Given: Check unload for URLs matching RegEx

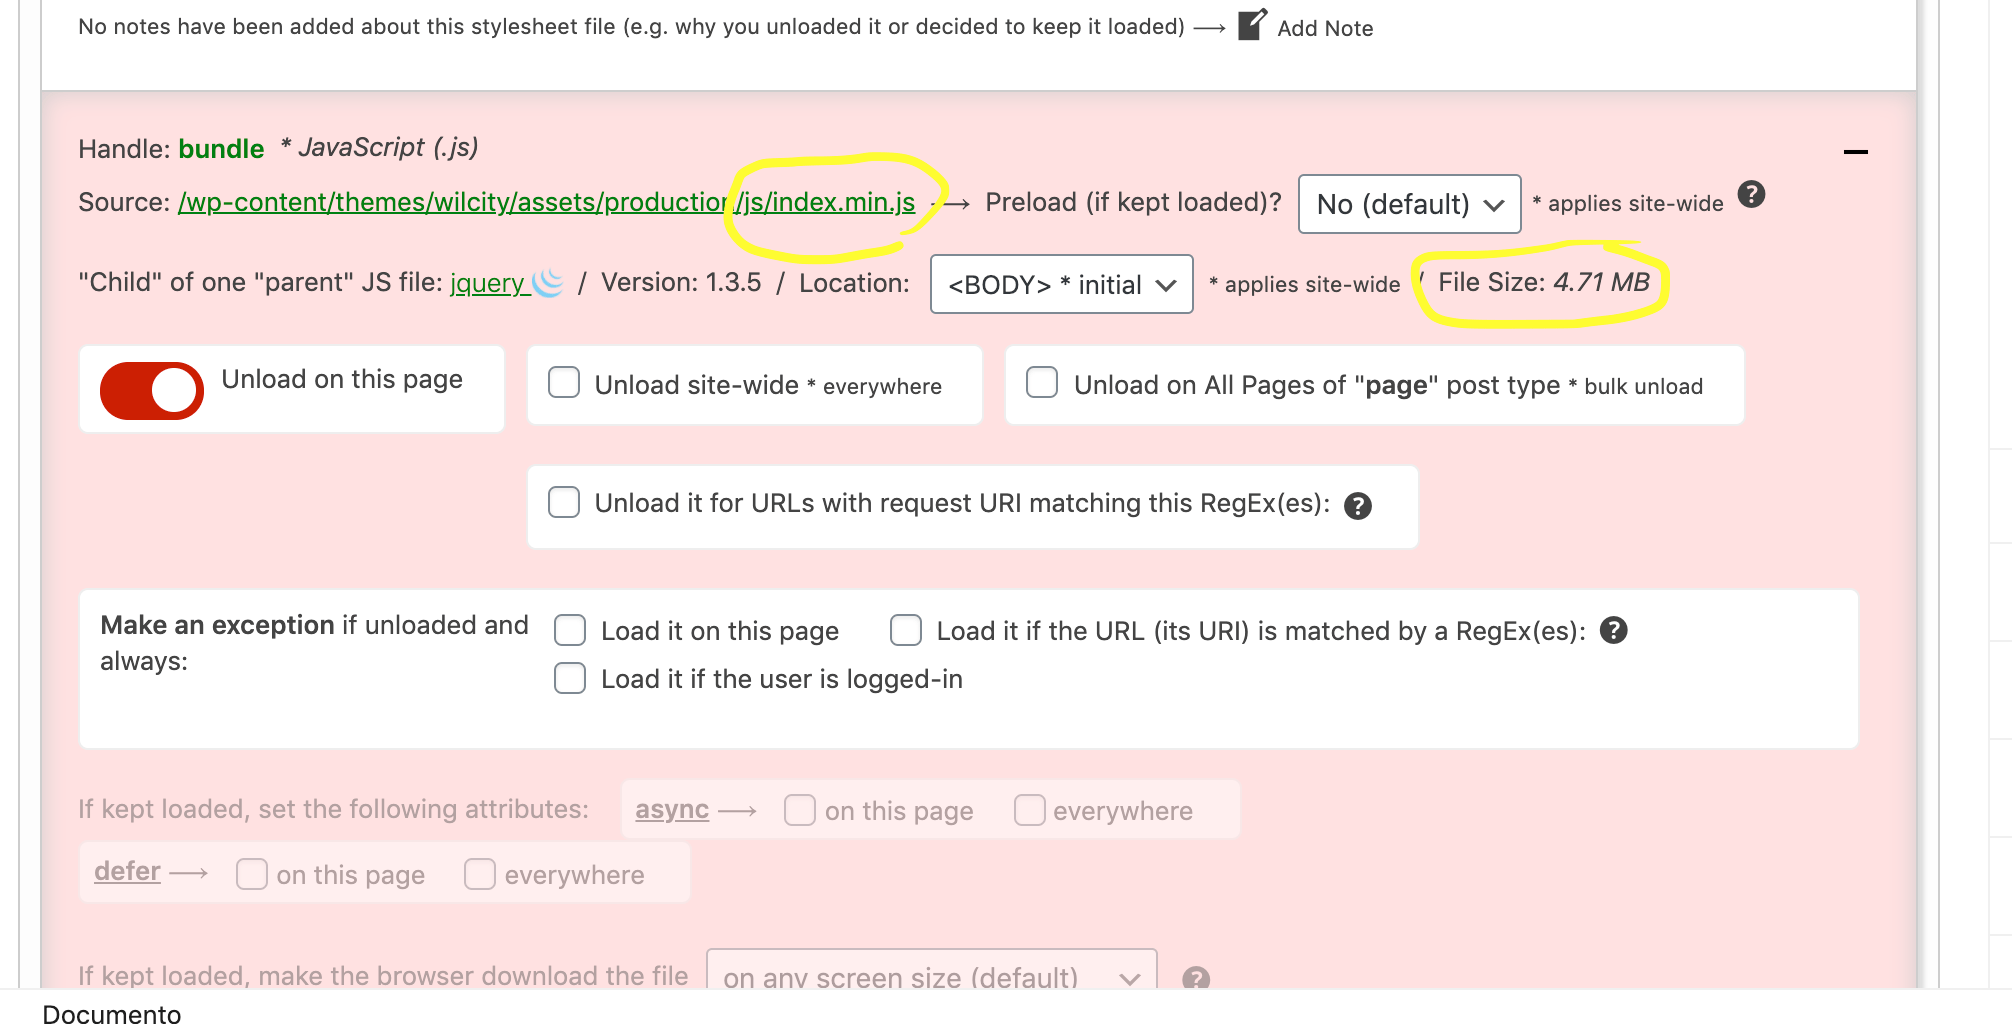Looking at the screenshot, I should 564,502.
